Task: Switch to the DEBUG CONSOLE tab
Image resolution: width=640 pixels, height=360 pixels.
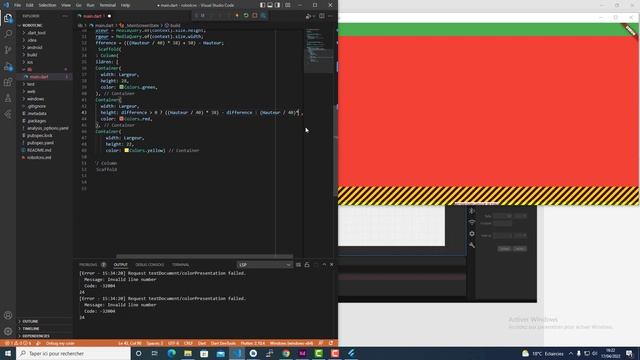Action: (x=149, y=265)
